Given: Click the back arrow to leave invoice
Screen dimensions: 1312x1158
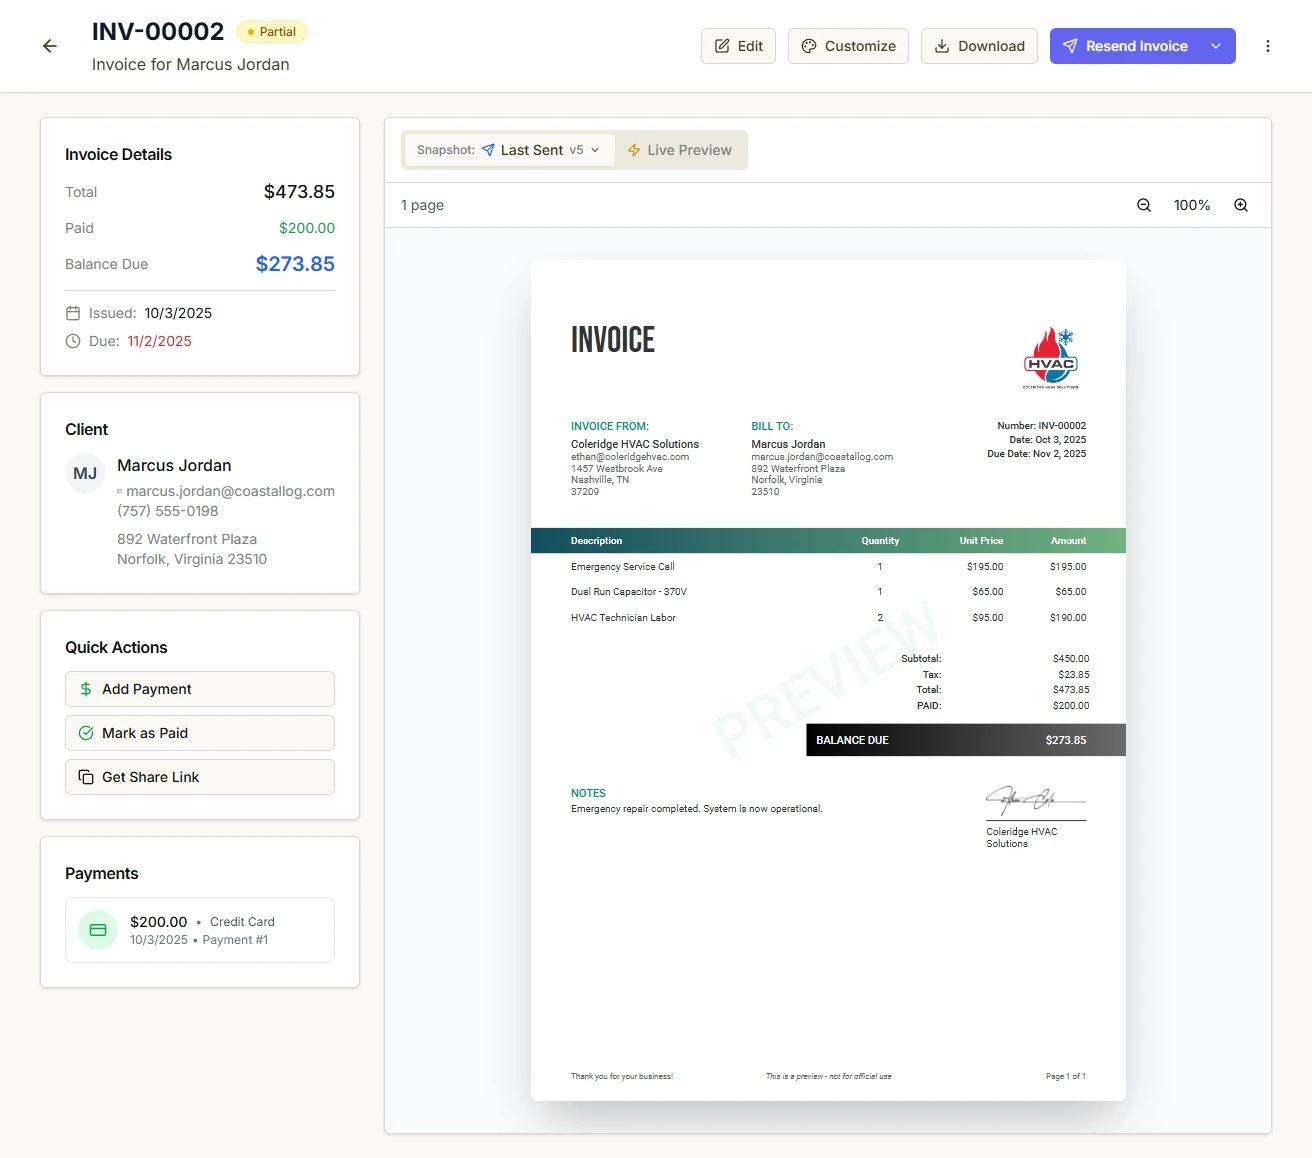Looking at the screenshot, I should (49, 46).
